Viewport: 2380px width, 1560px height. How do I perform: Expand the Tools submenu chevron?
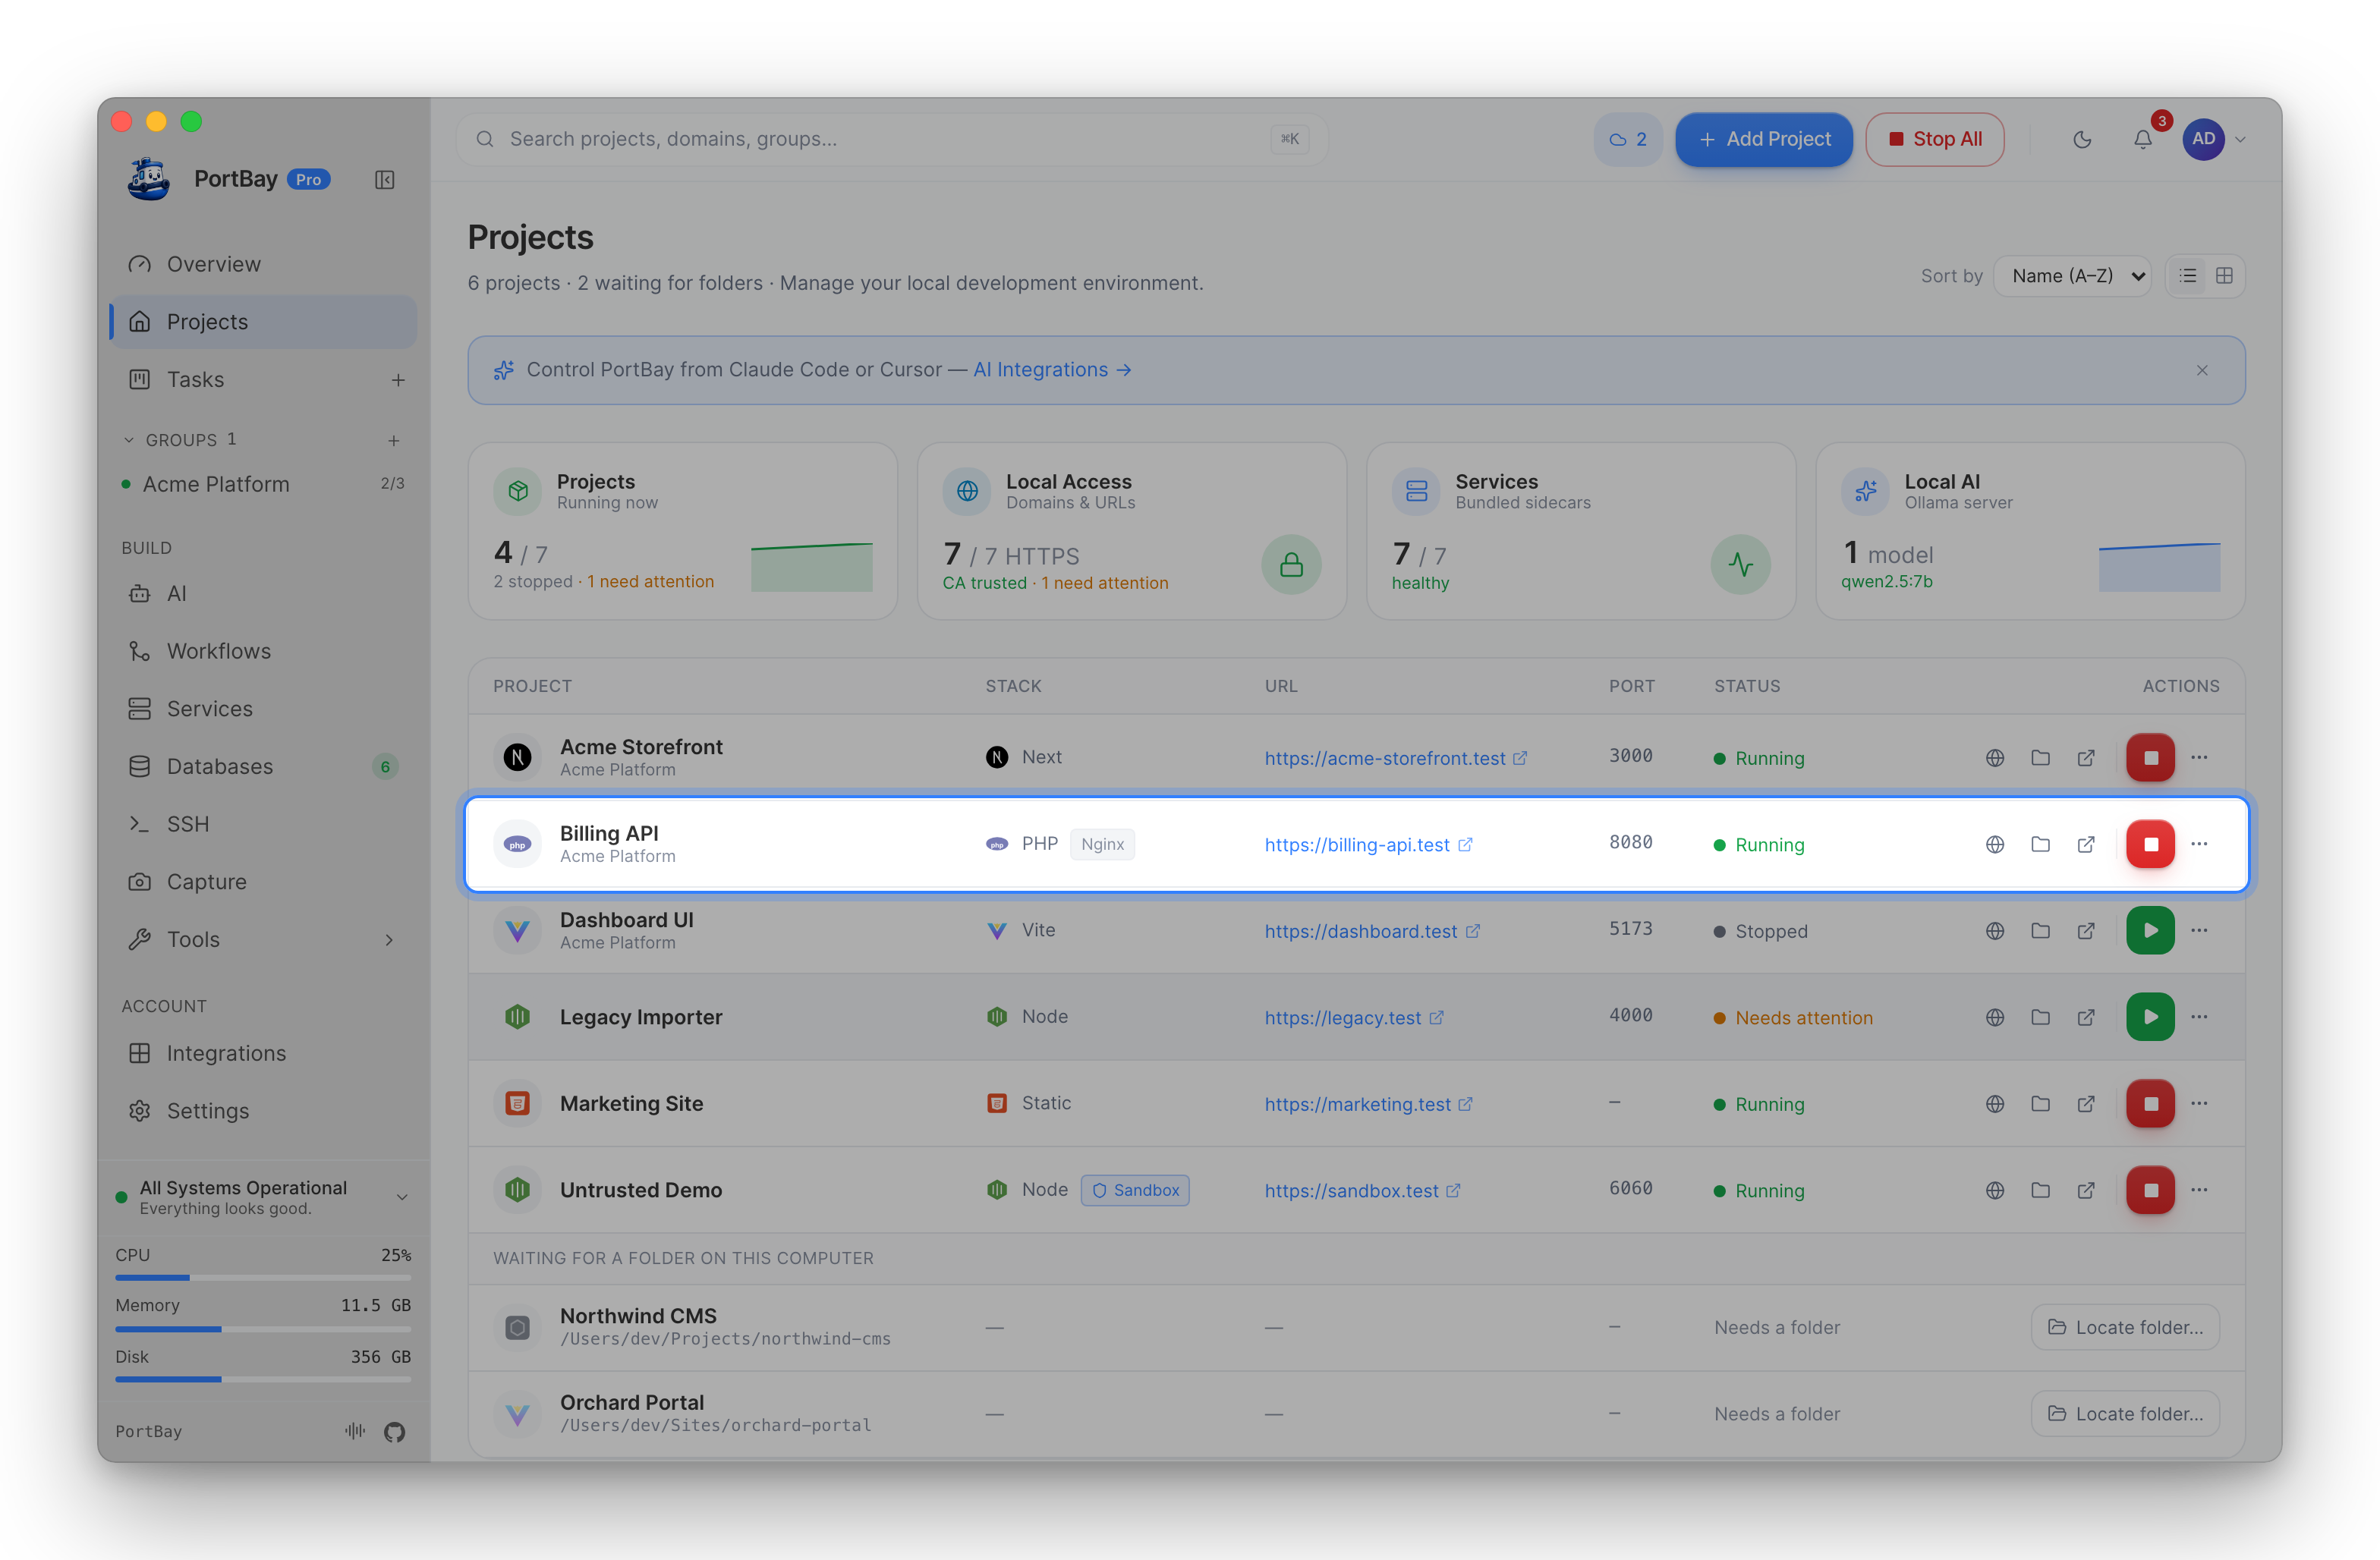[x=389, y=939]
